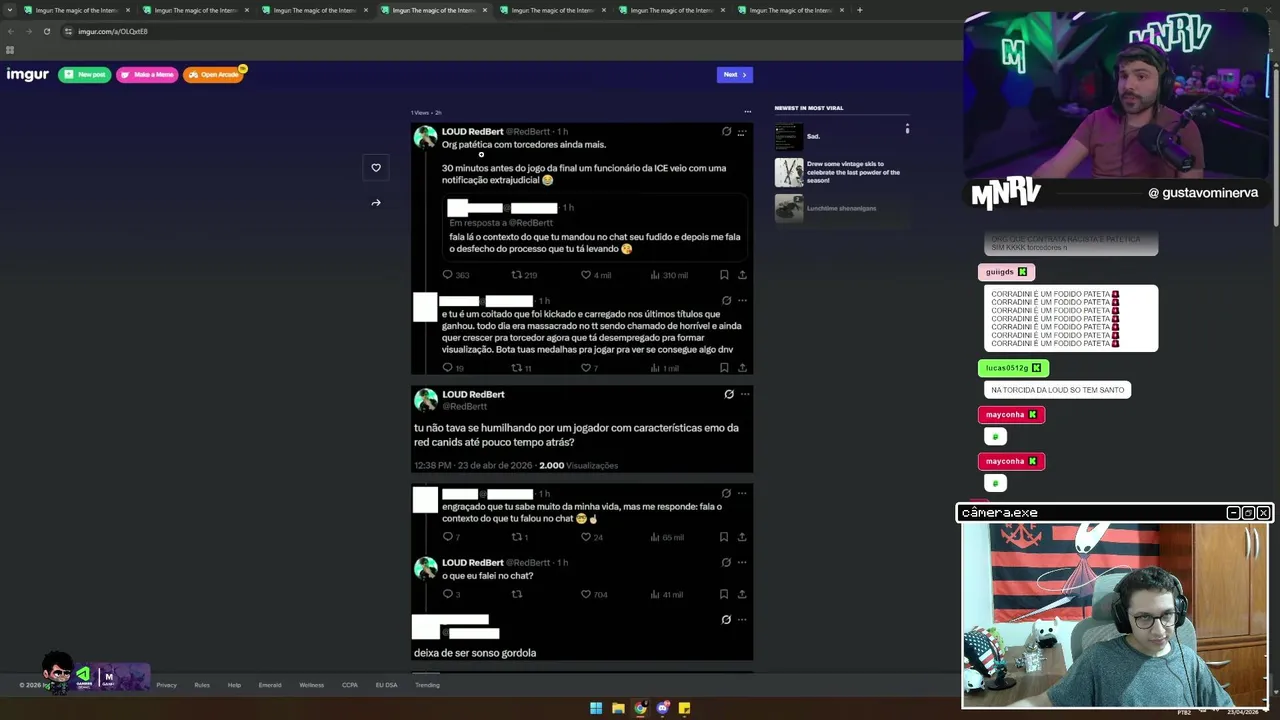Go to the Next post
1280x720 pixels.
[735, 75]
